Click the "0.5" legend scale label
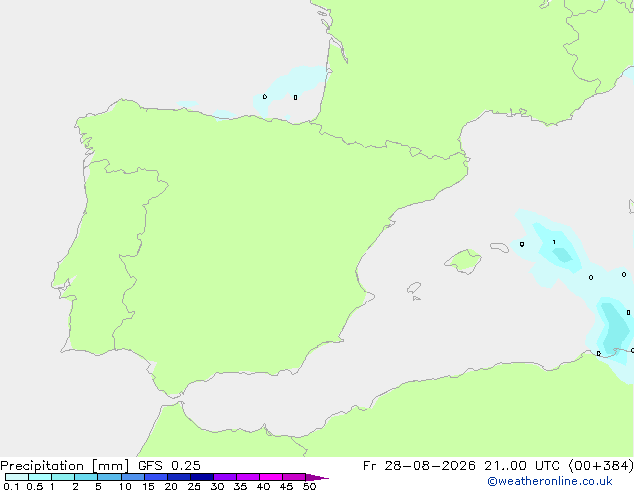634x490 pixels. point(35,486)
